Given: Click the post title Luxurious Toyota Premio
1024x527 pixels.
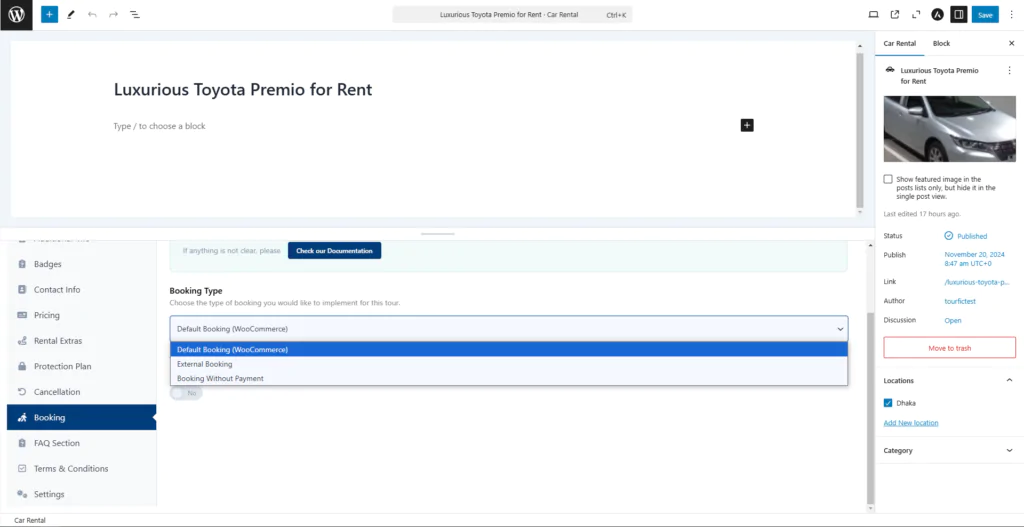Looking at the screenshot, I should 243,89.
